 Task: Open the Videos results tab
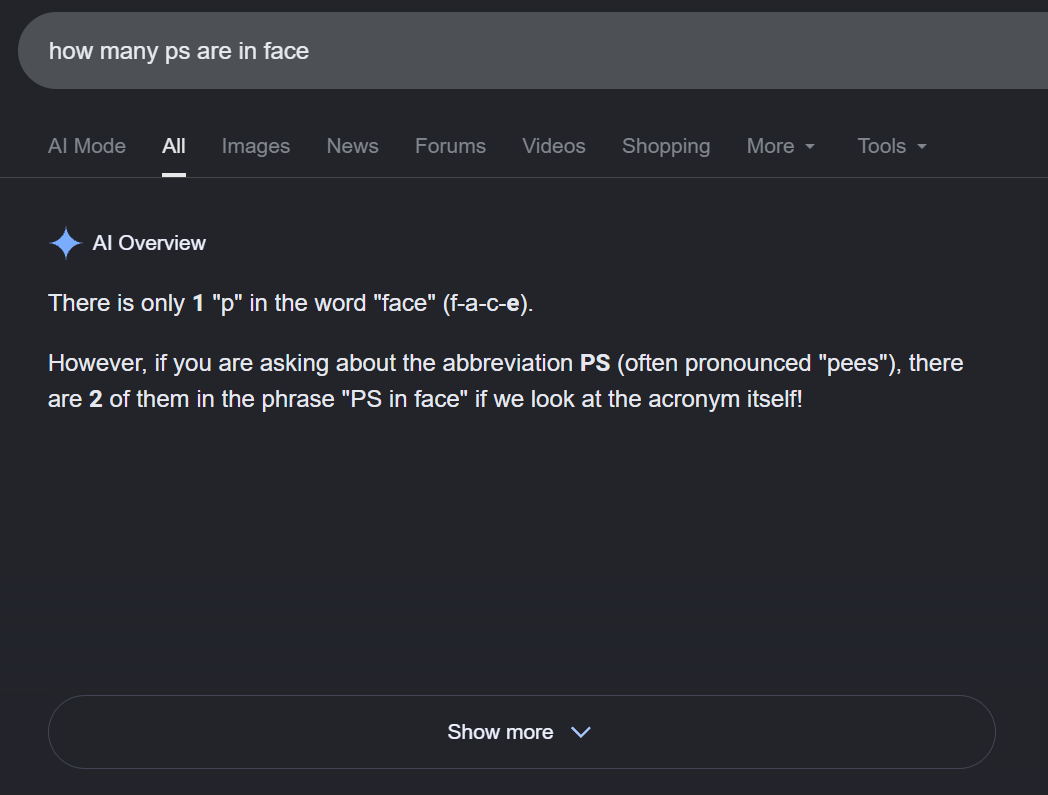pyautogui.click(x=554, y=146)
